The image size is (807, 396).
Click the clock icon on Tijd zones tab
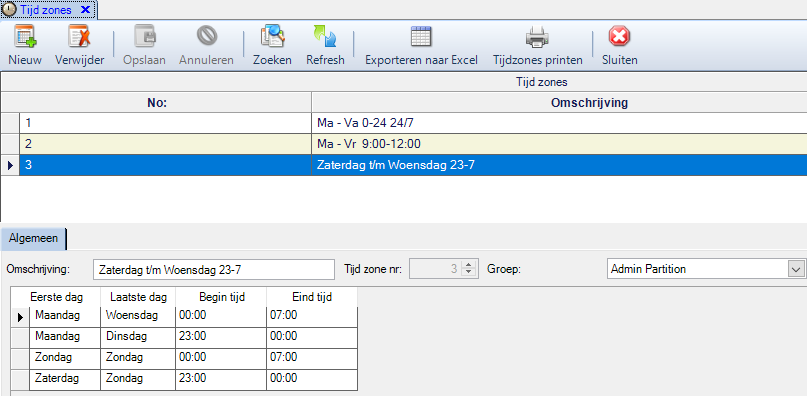tap(9, 9)
